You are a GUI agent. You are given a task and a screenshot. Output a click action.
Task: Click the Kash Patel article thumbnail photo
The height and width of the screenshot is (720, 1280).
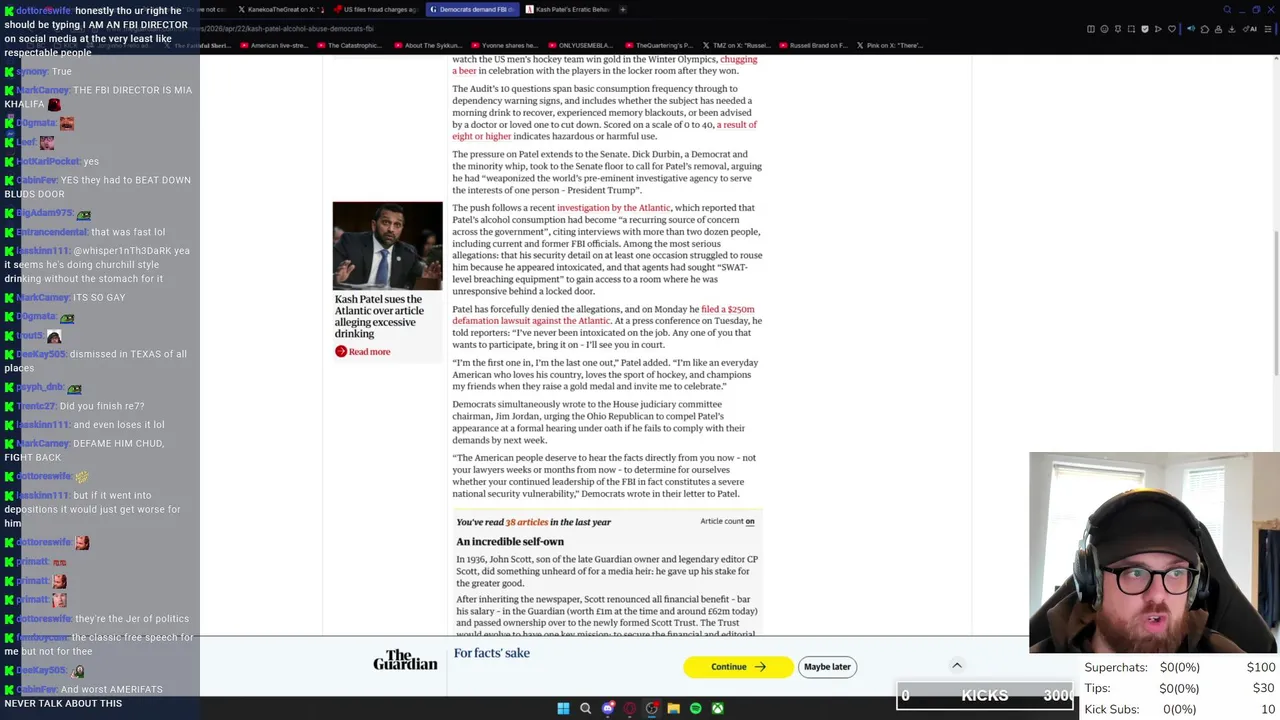pos(387,246)
